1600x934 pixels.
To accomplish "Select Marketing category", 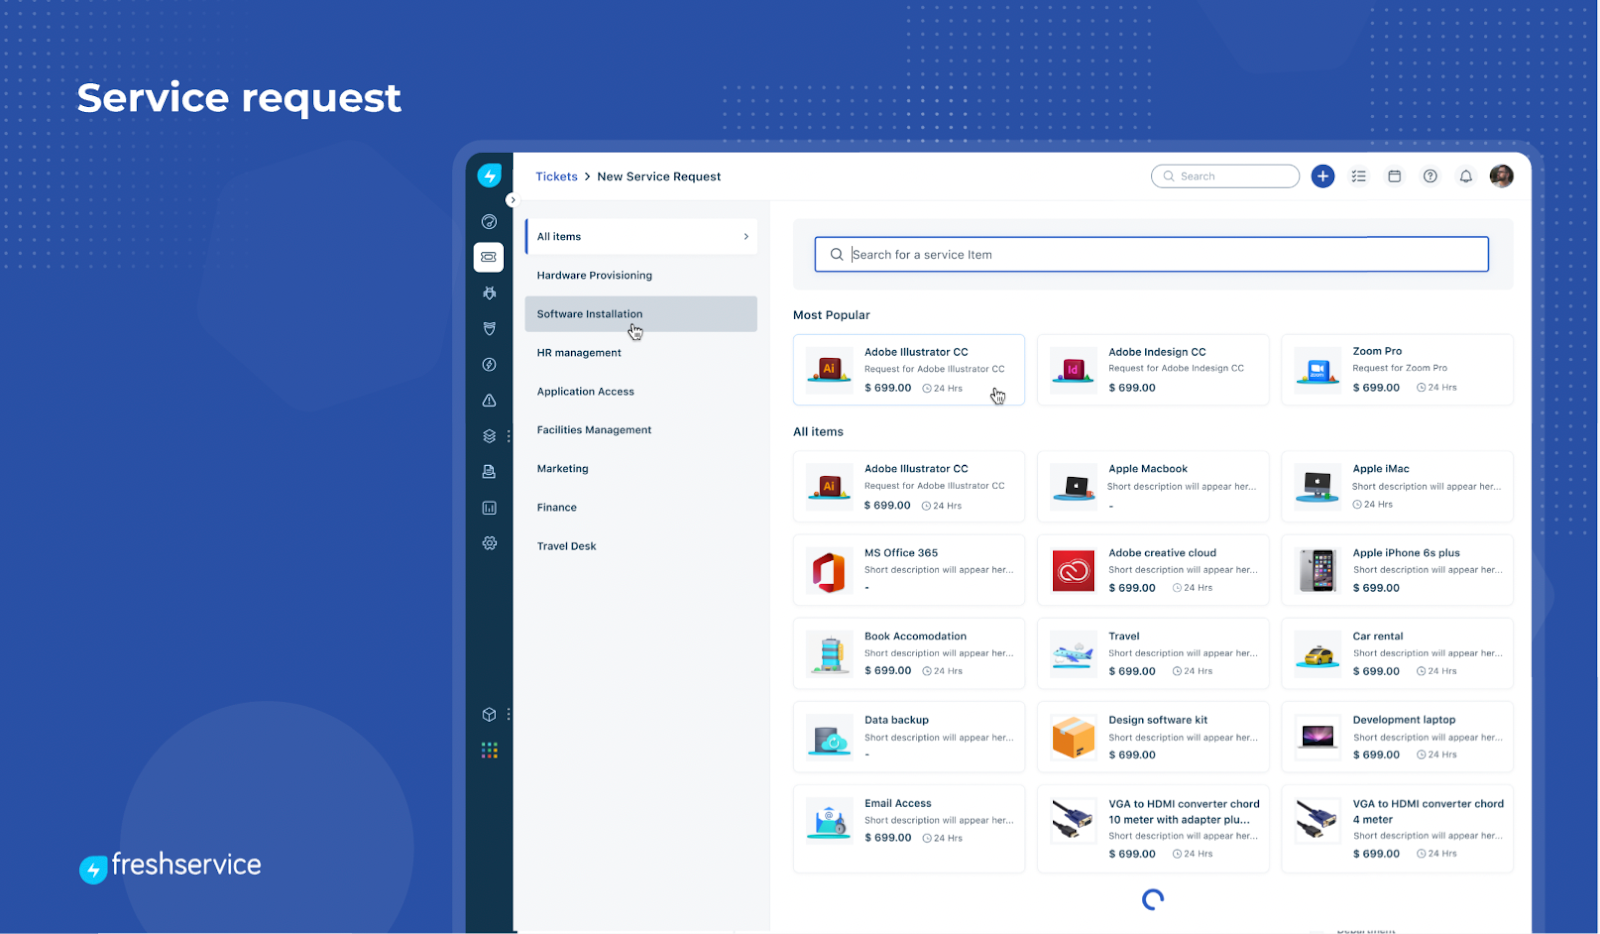I will pos(641,469).
